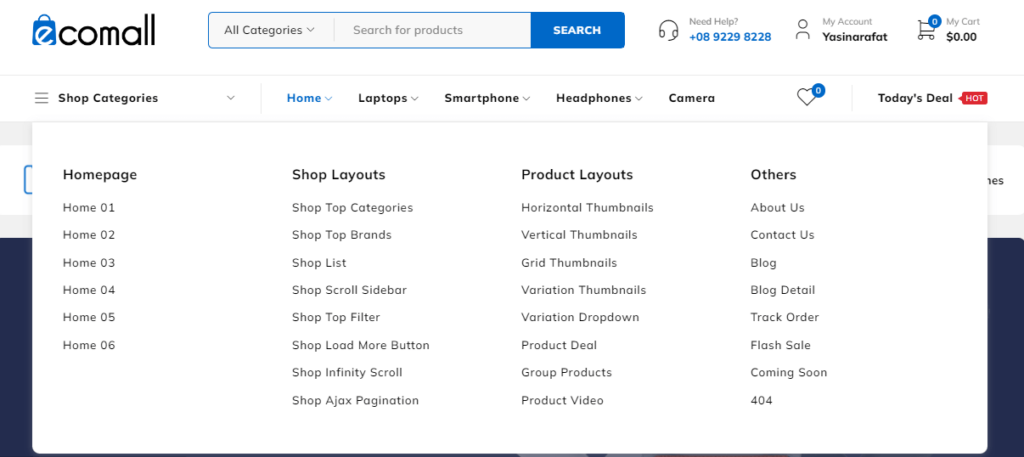Click the Search for products field
The image size is (1024, 457).
pyautogui.click(x=432, y=30)
